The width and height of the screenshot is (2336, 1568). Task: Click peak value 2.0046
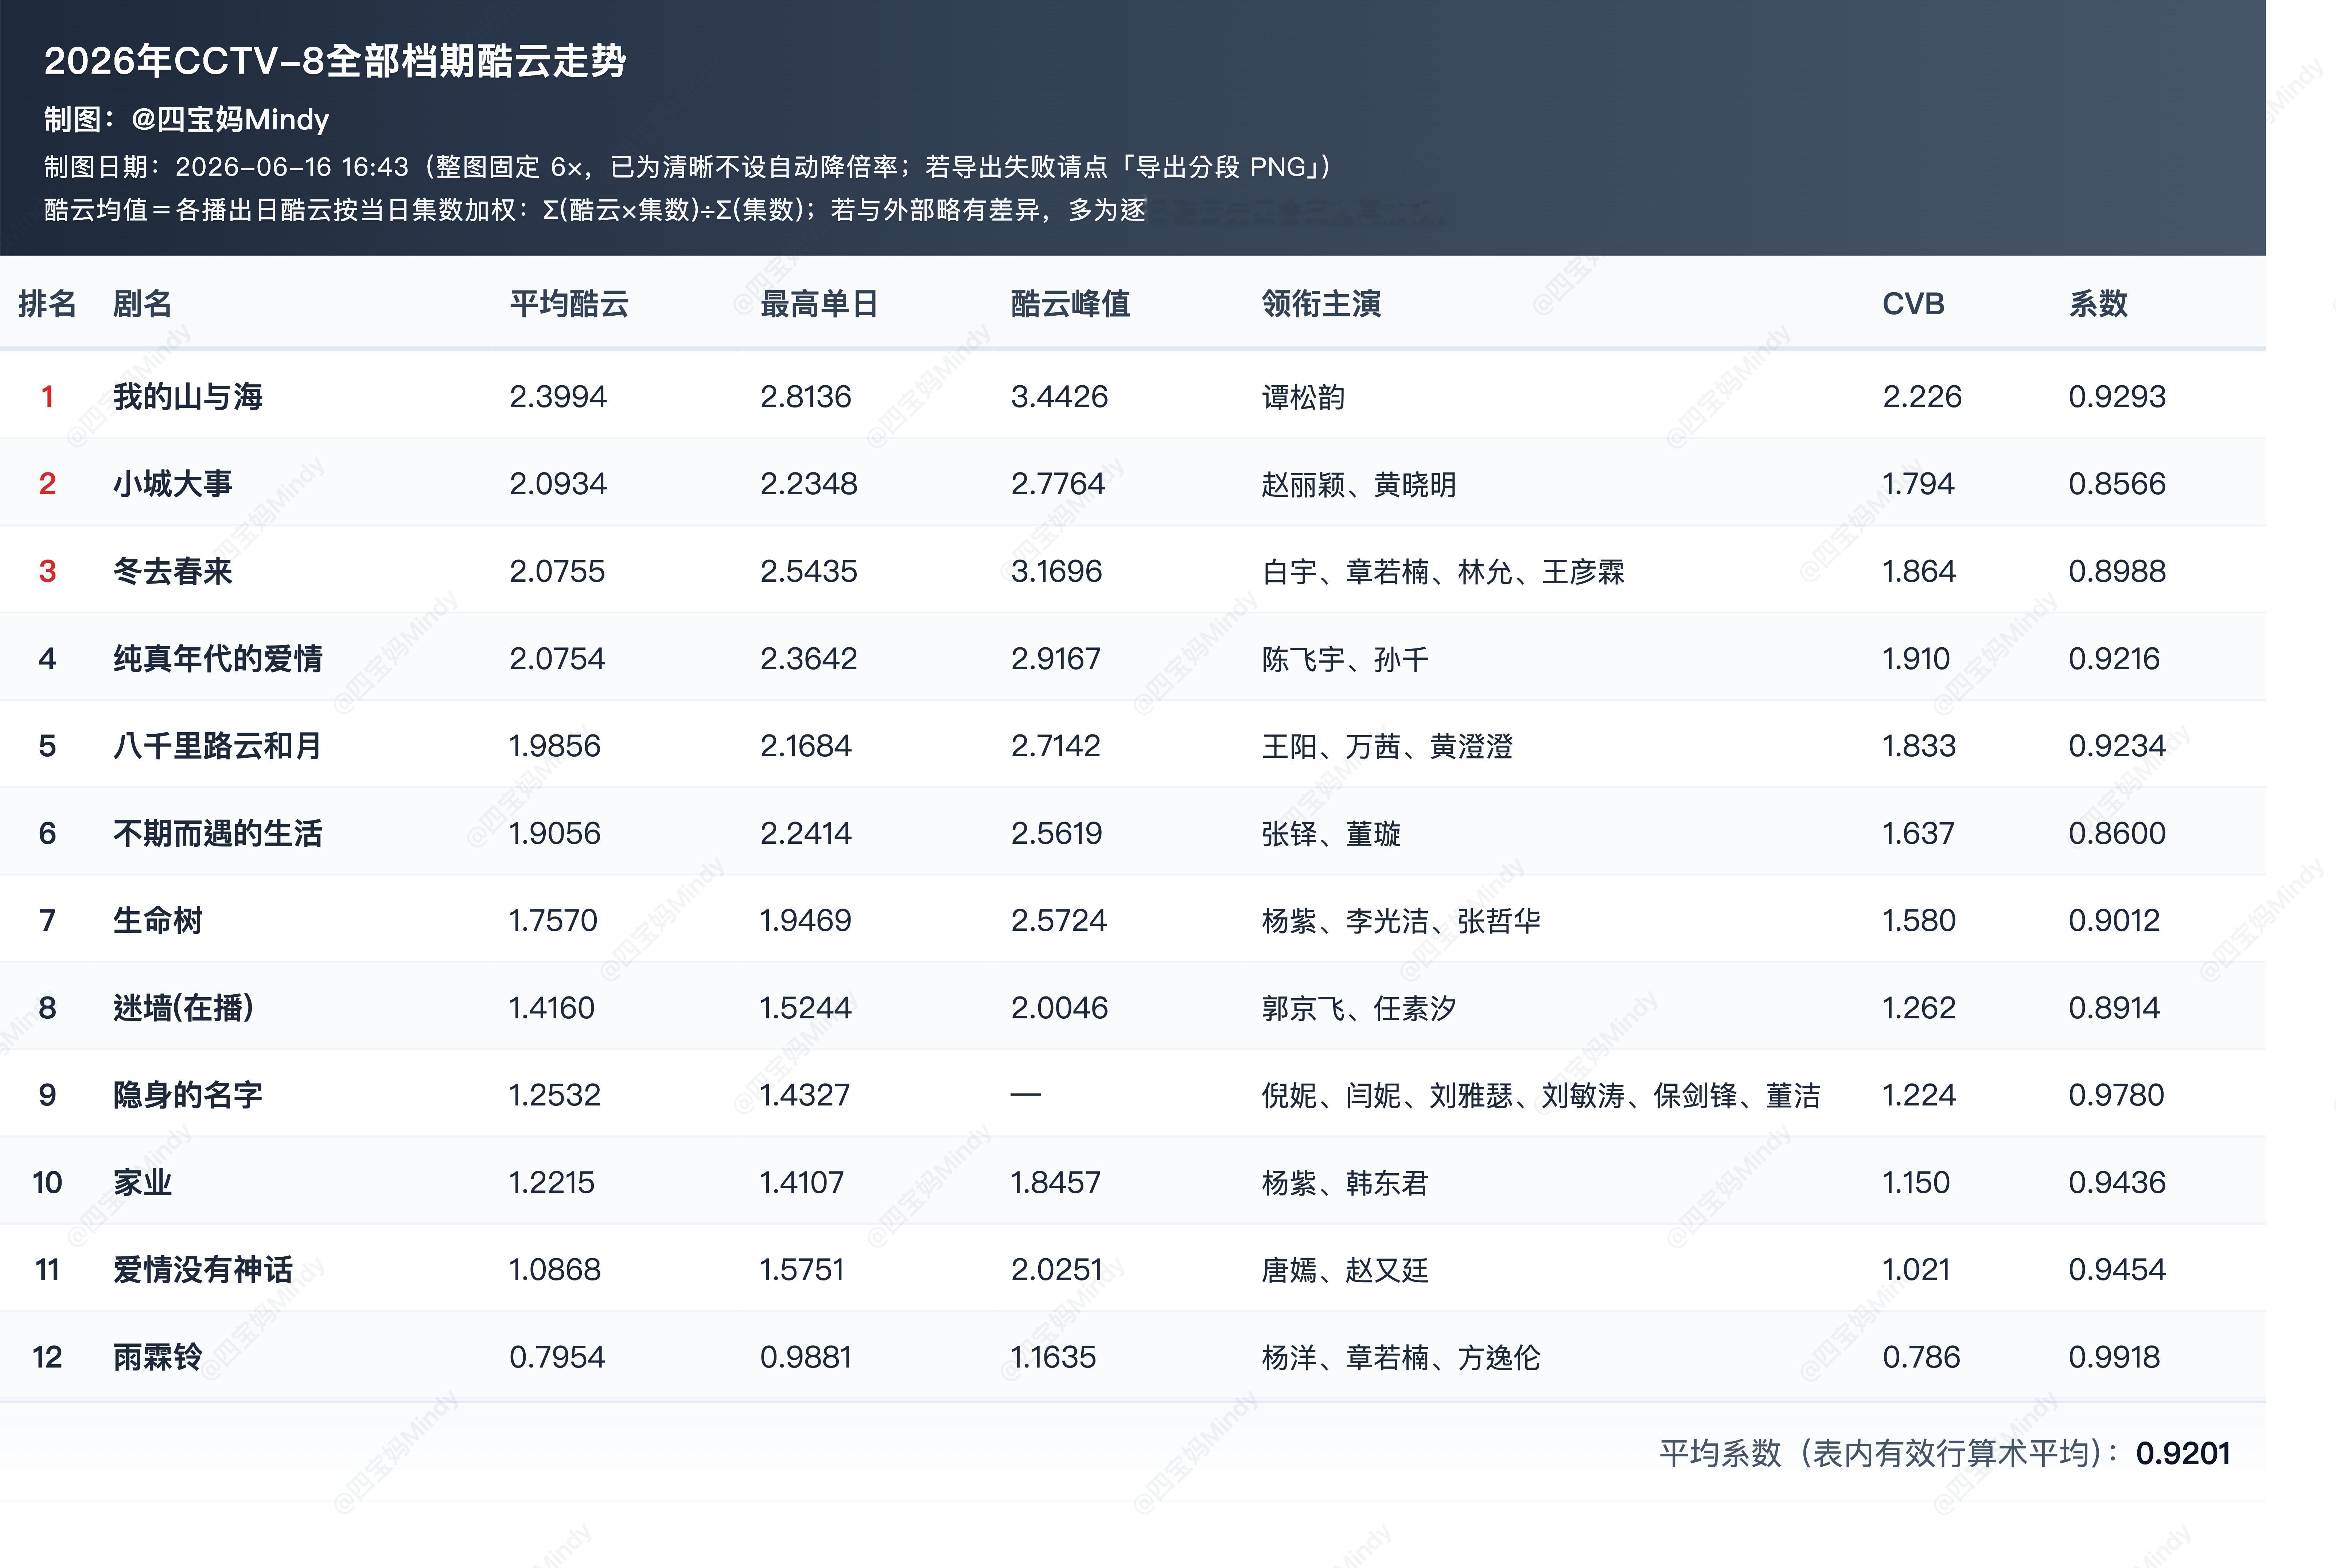click(x=1060, y=1008)
